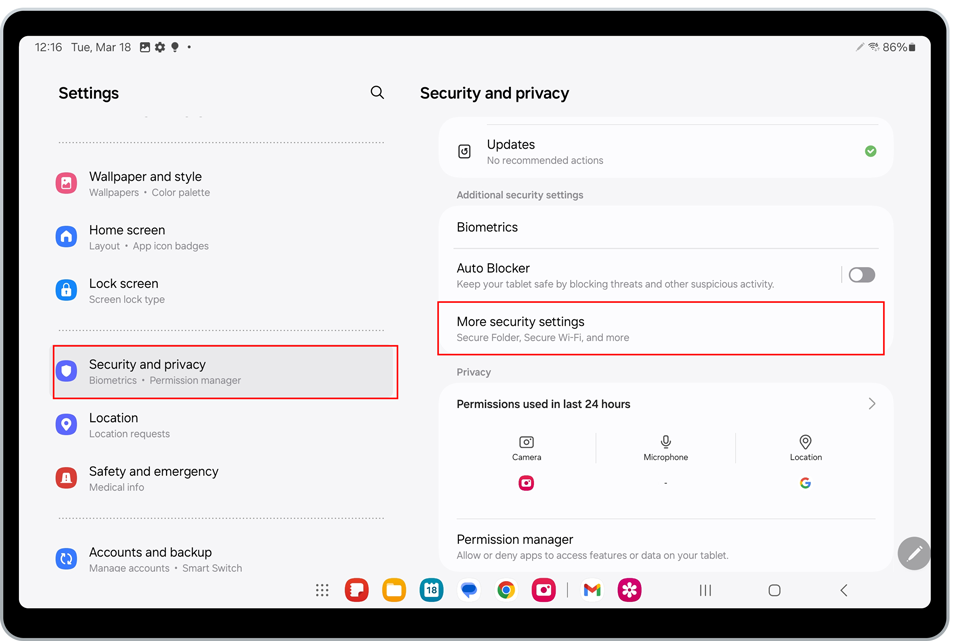Tap the Location permission pin icon
Screen dimensions: 955x641
[x=805, y=442]
